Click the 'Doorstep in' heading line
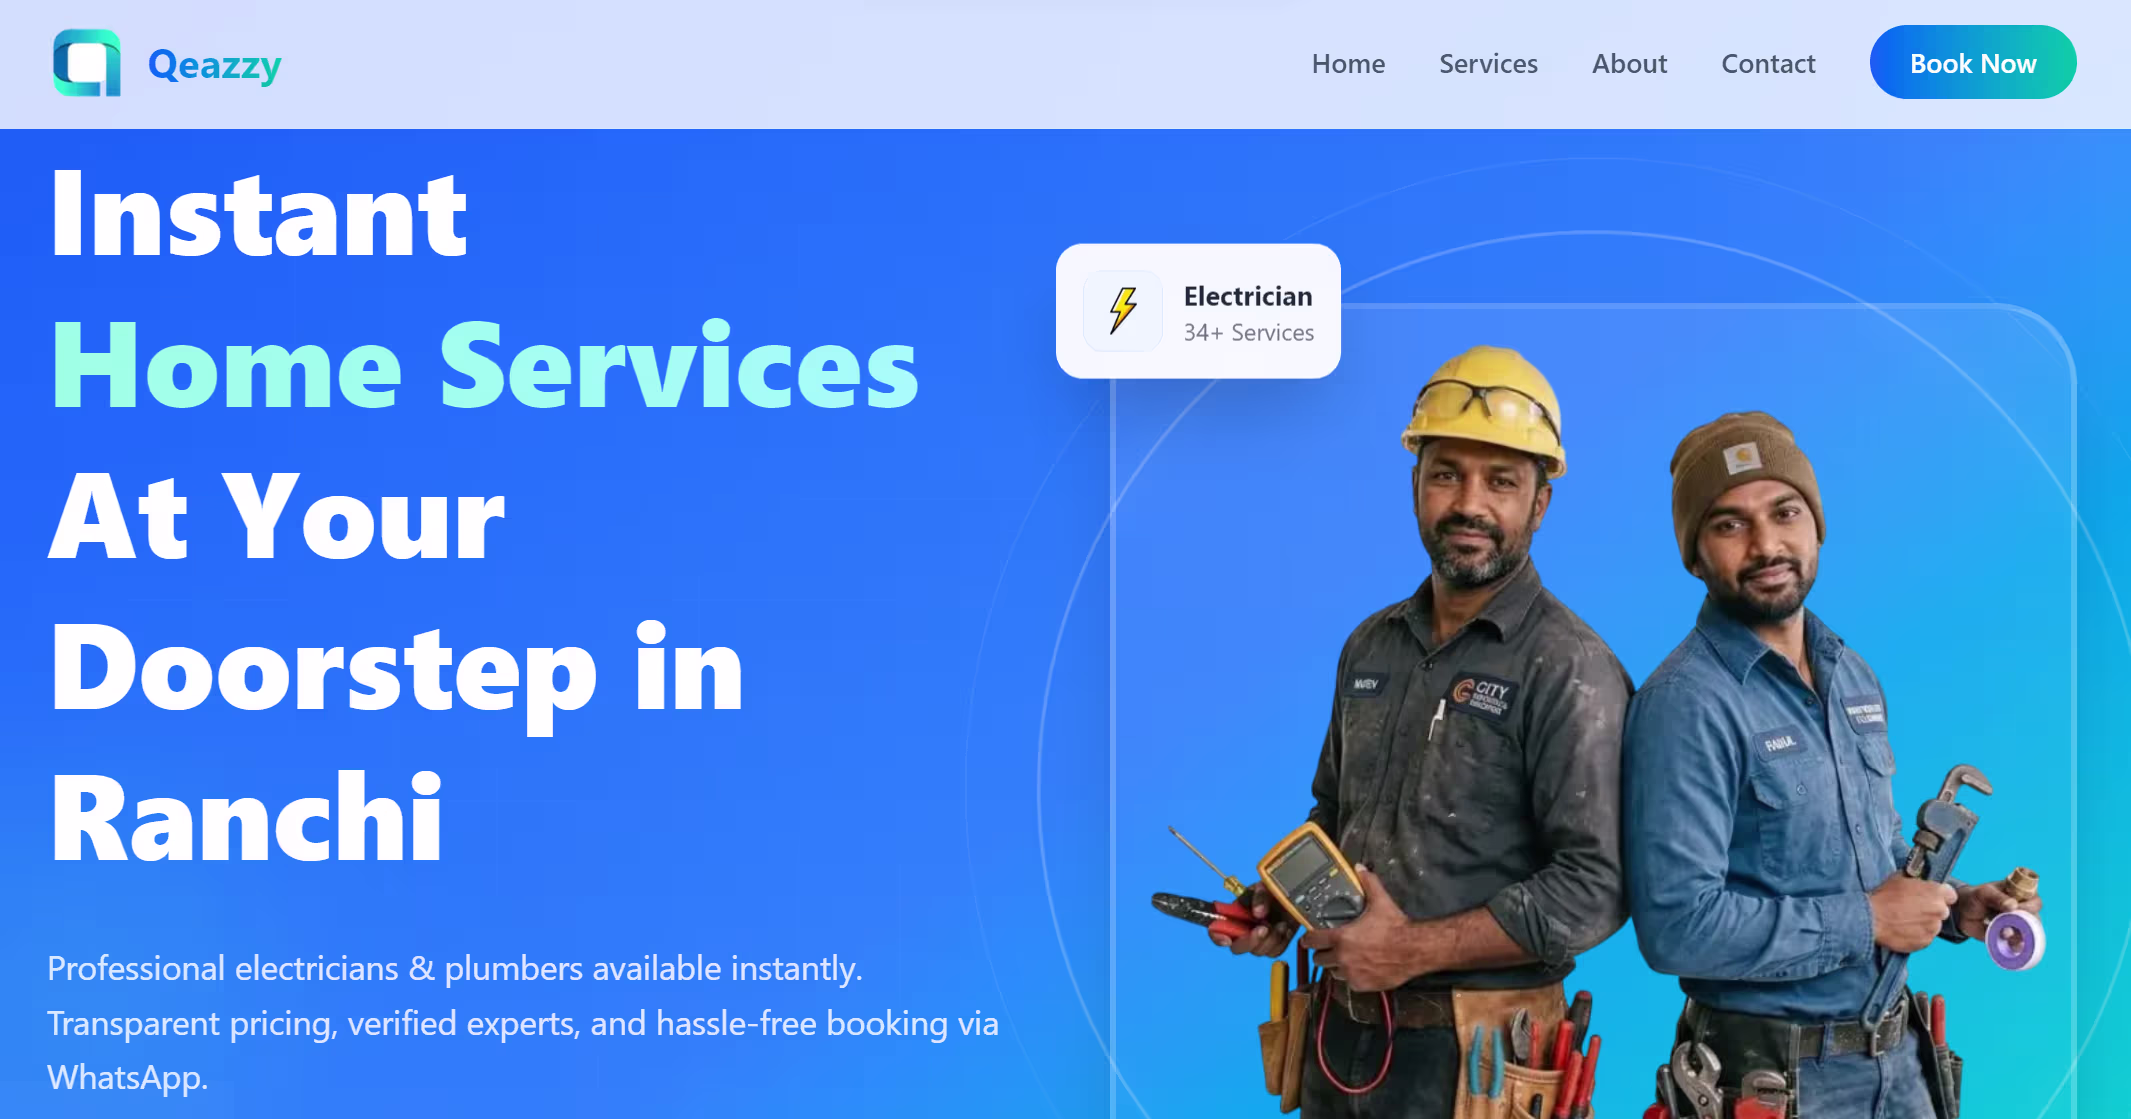Viewport: 2131px width, 1119px height. [x=397, y=669]
